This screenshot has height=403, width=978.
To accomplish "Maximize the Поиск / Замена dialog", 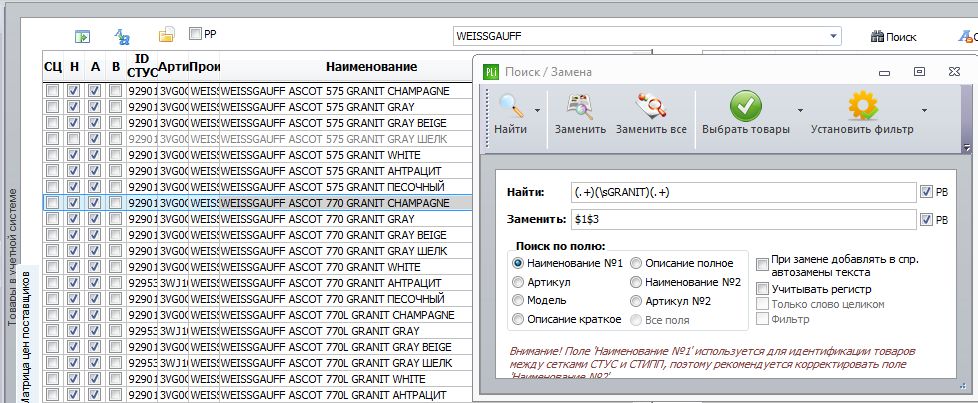I will (919, 72).
